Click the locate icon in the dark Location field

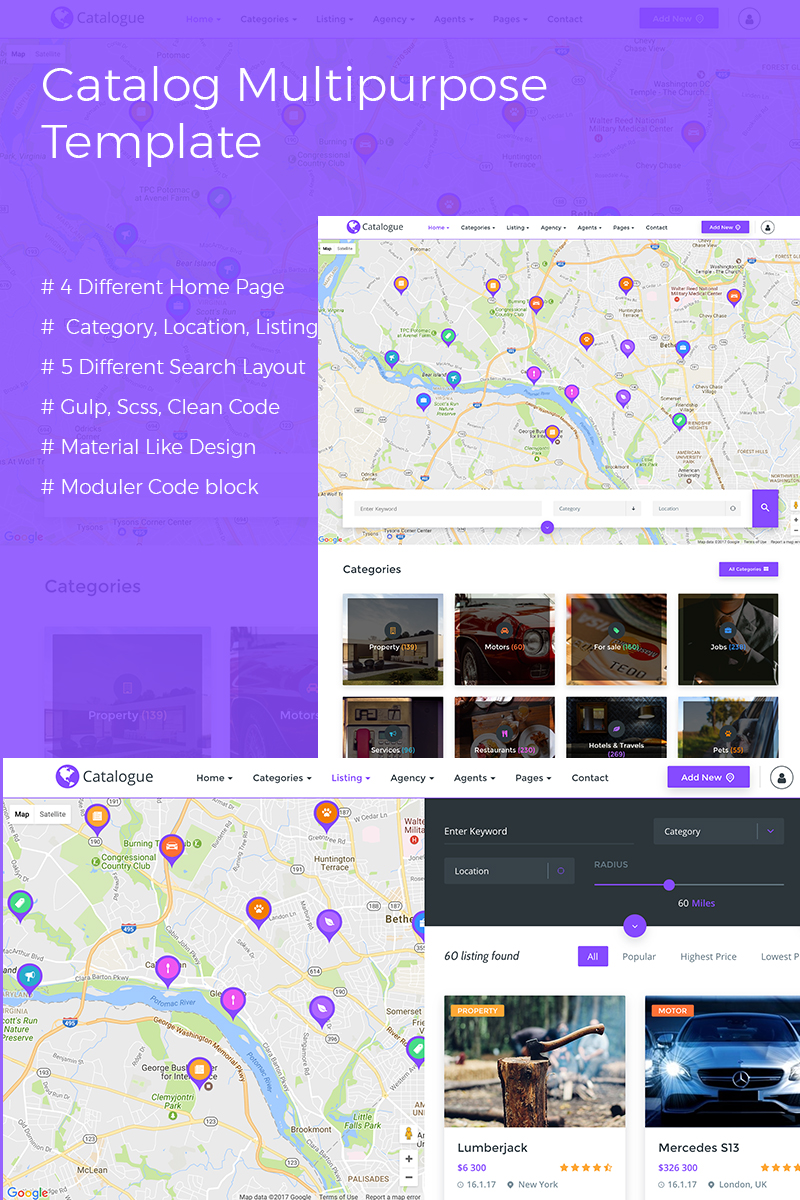click(560, 871)
